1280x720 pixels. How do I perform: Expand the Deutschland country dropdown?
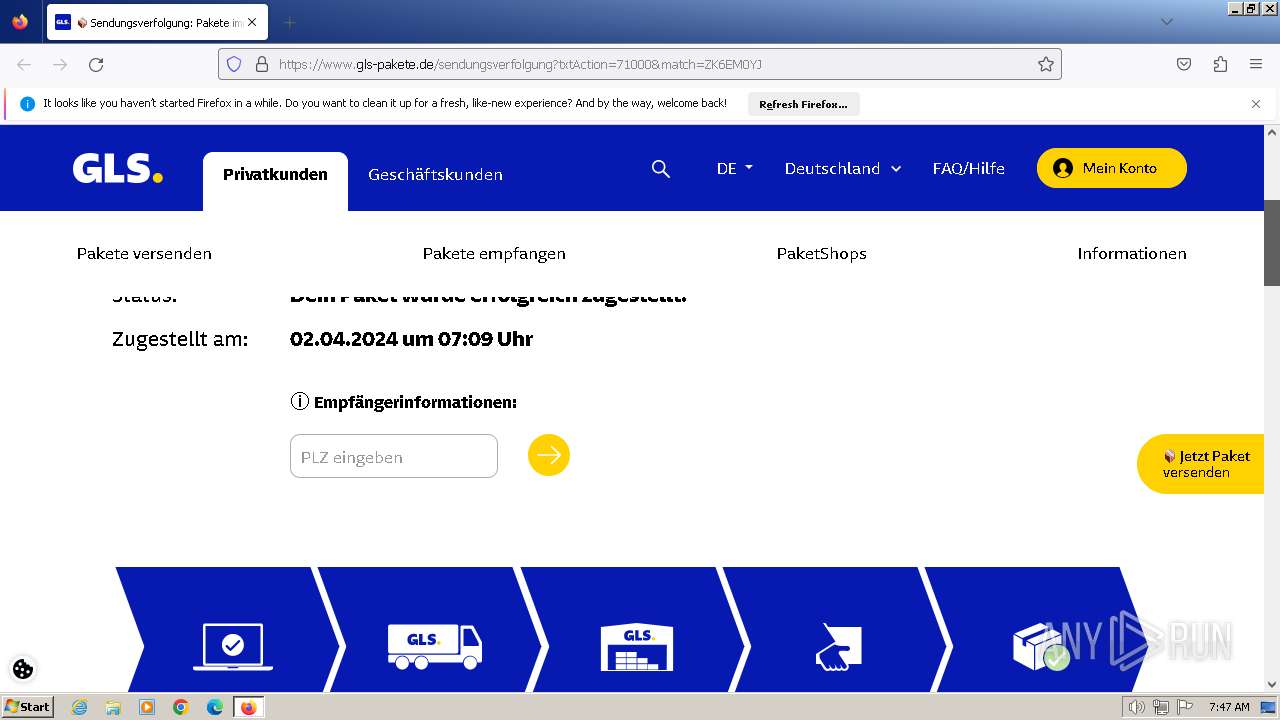click(843, 168)
